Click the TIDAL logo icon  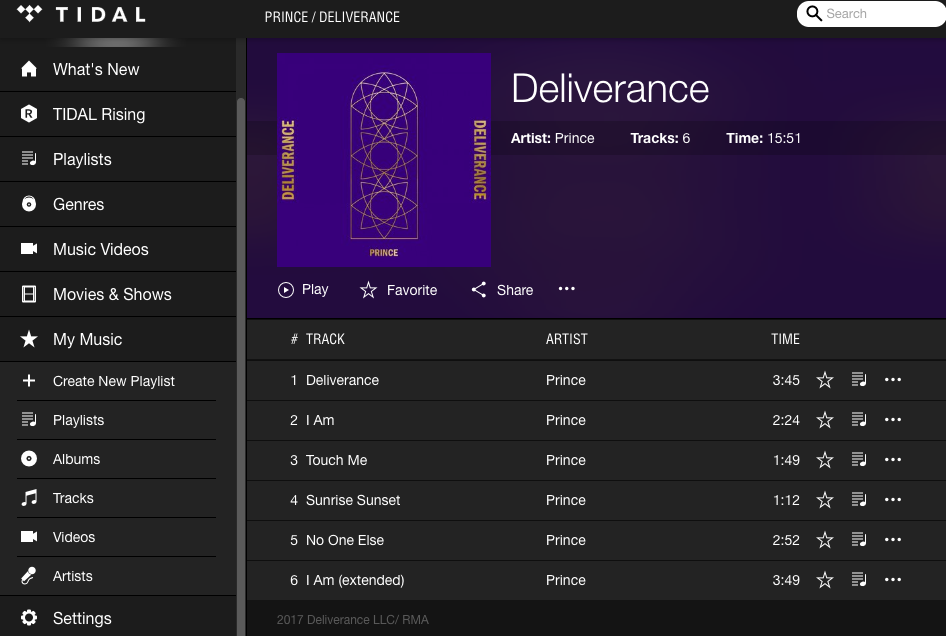30,14
